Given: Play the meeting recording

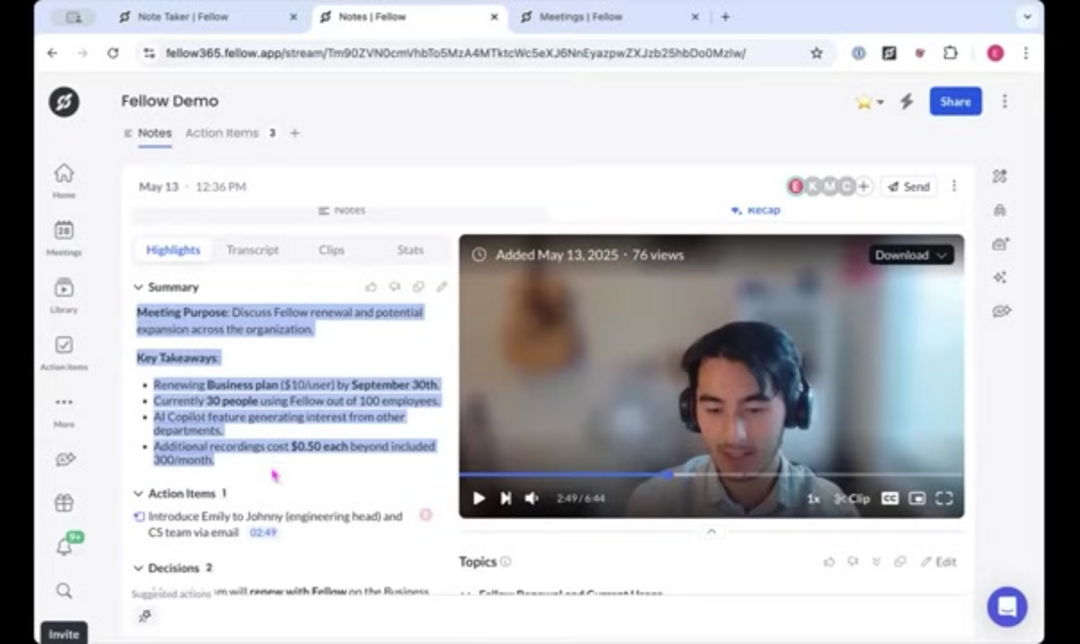Looking at the screenshot, I should pyautogui.click(x=479, y=498).
